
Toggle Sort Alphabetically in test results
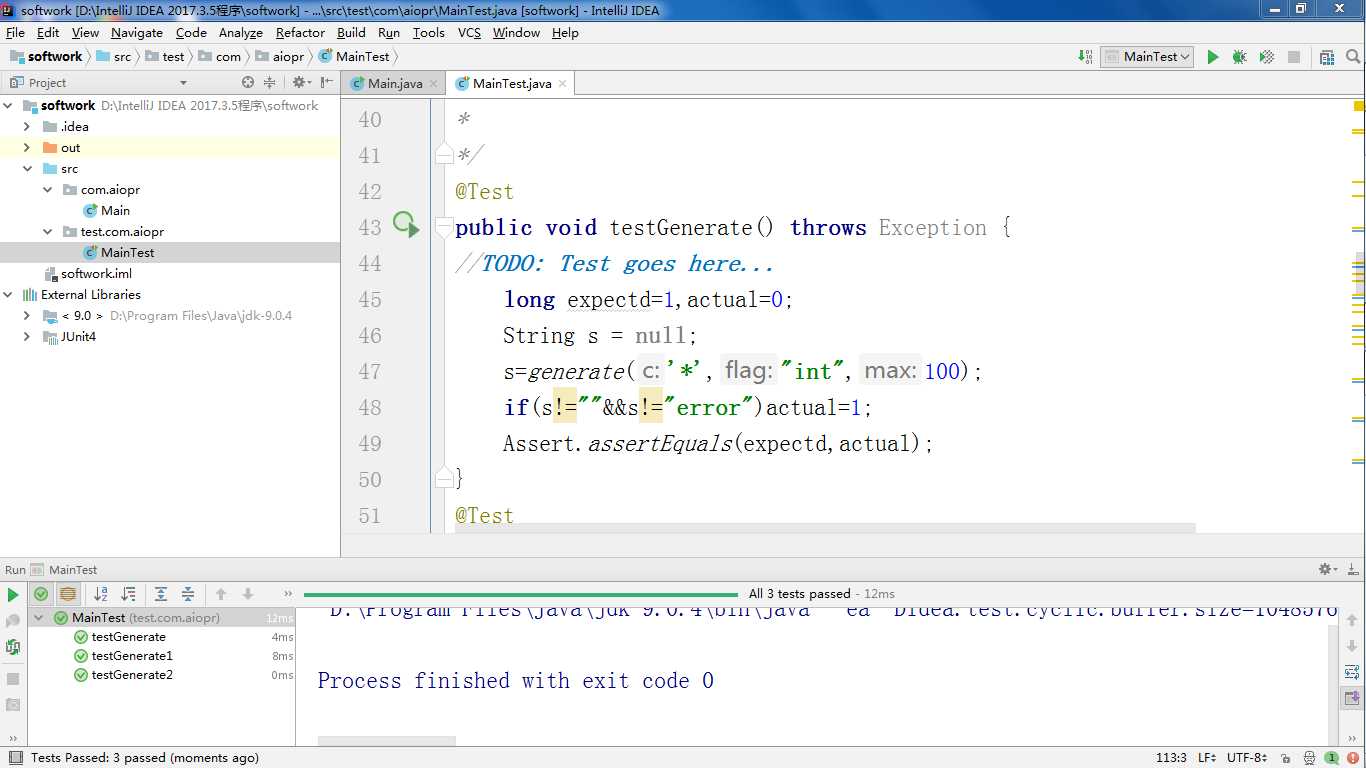(x=100, y=594)
